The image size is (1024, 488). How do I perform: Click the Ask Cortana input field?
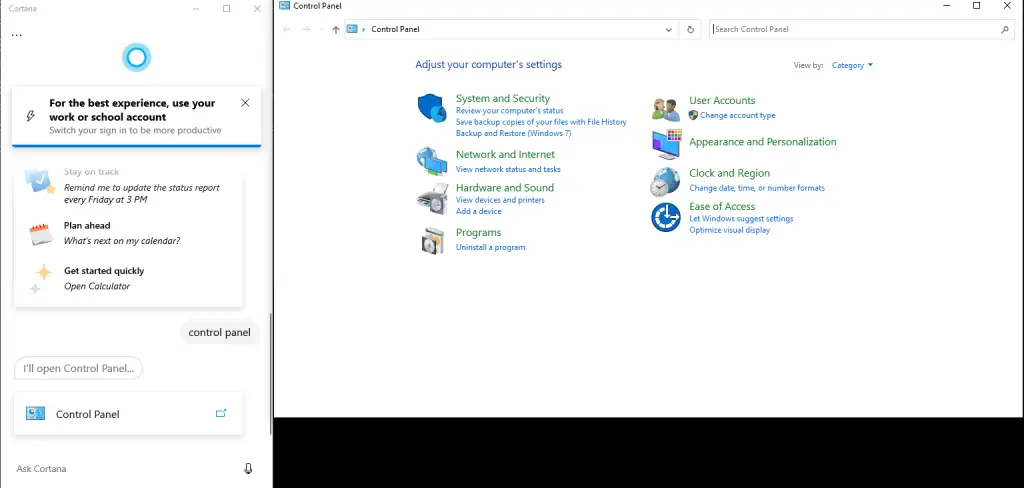(x=124, y=468)
